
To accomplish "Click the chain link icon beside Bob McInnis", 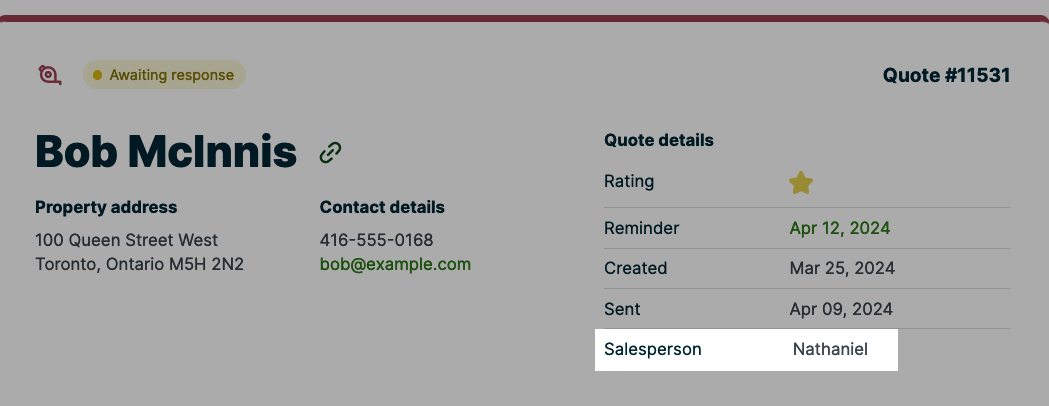I will click(331, 152).
